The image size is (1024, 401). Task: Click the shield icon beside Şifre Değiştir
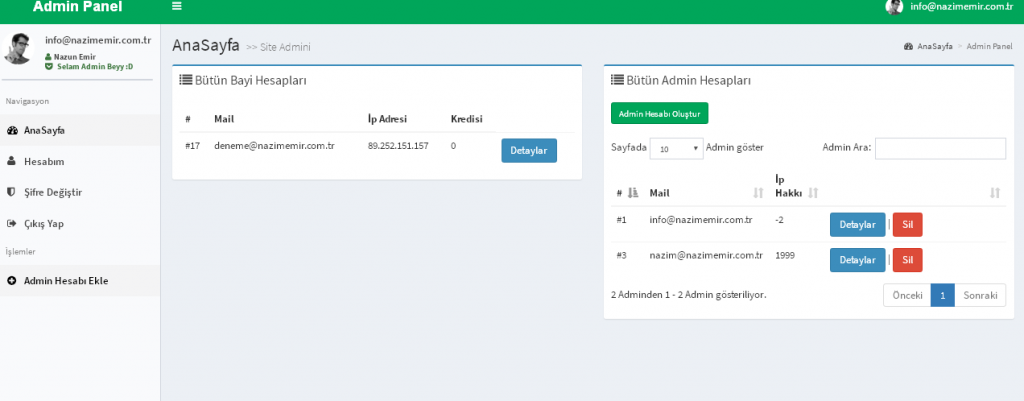coord(11,193)
